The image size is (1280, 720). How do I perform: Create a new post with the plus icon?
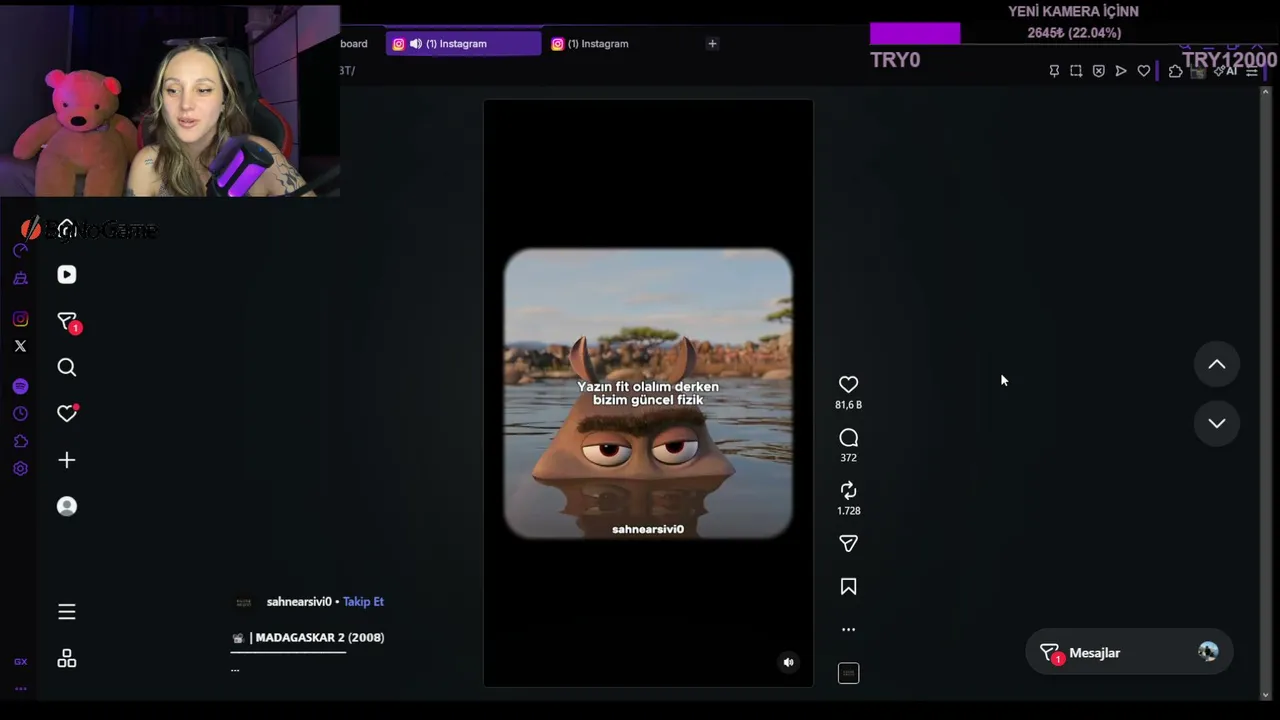[67, 460]
